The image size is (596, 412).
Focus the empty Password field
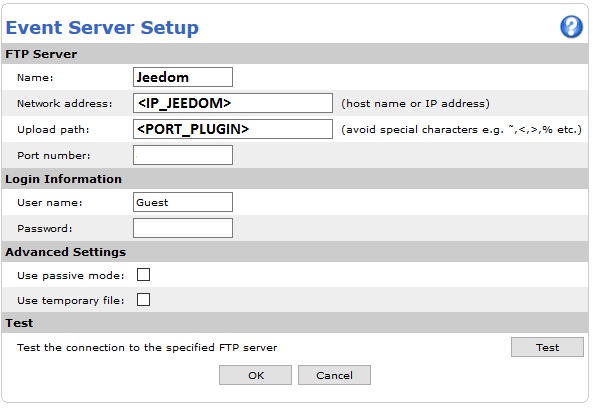(x=183, y=228)
